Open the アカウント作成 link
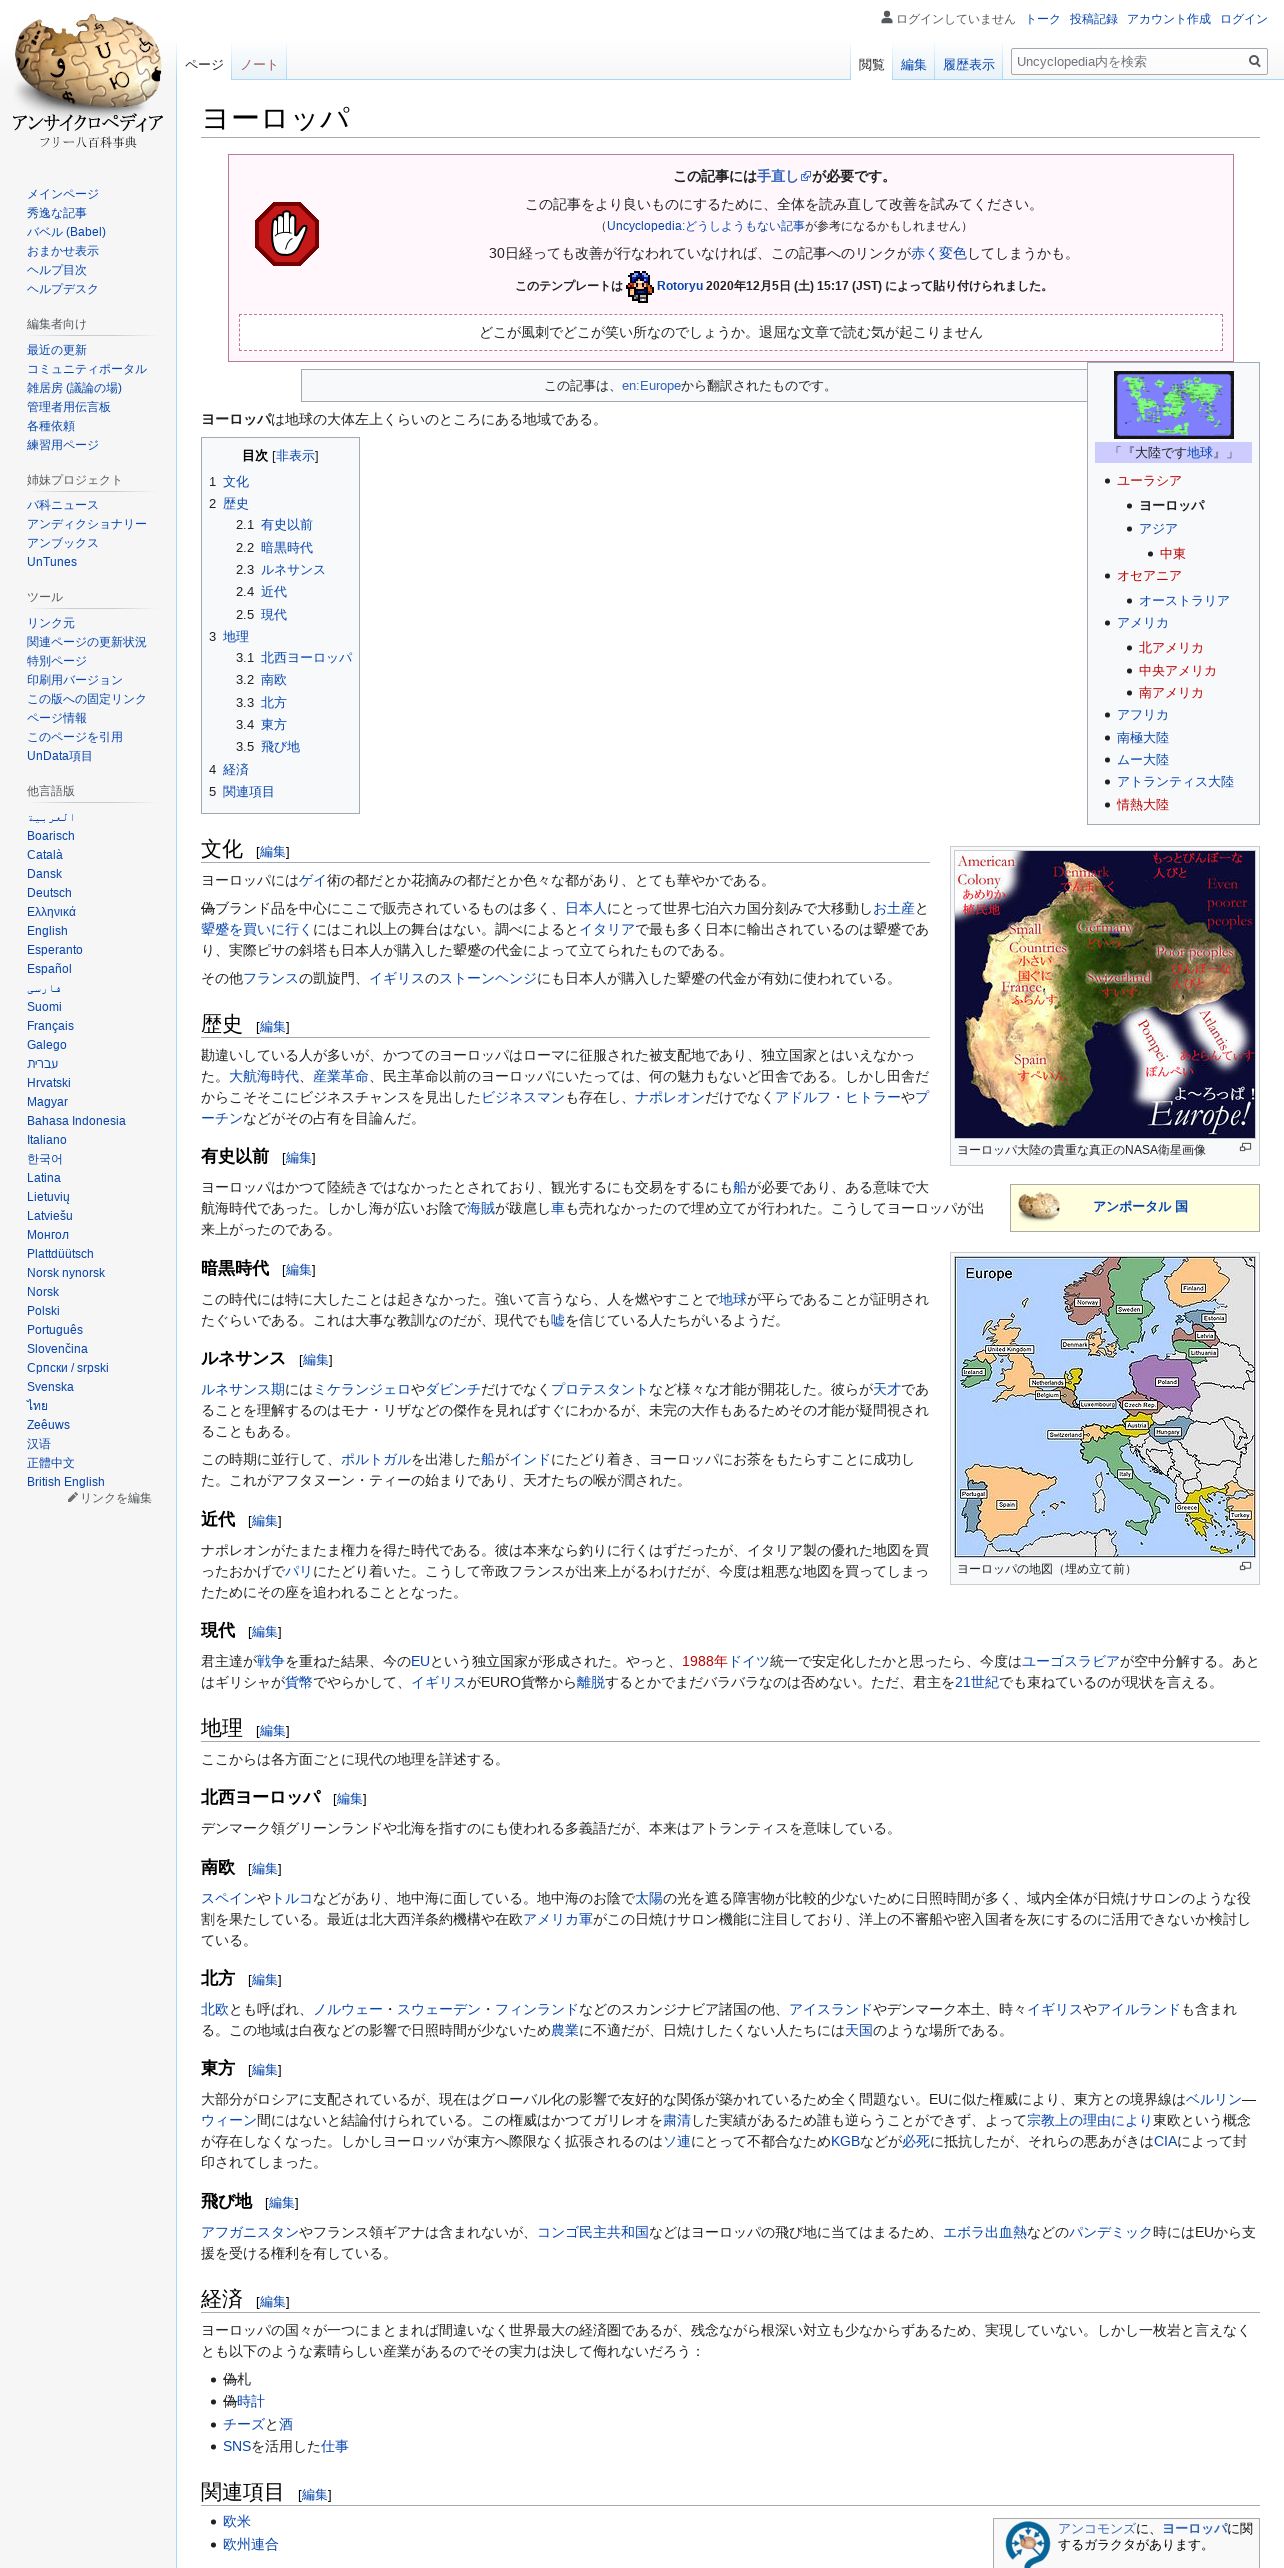Image resolution: width=1284 pixels, height=2568 pixels. pyautogui.click(x=1168, y=19)
